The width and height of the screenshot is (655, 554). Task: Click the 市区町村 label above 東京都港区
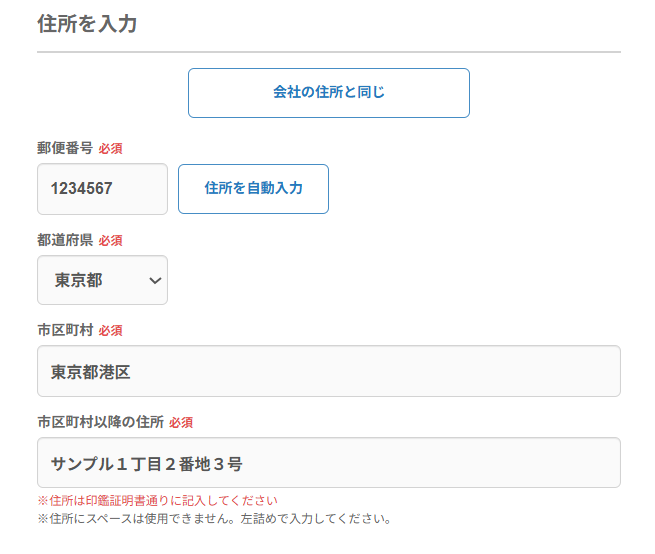65,330
